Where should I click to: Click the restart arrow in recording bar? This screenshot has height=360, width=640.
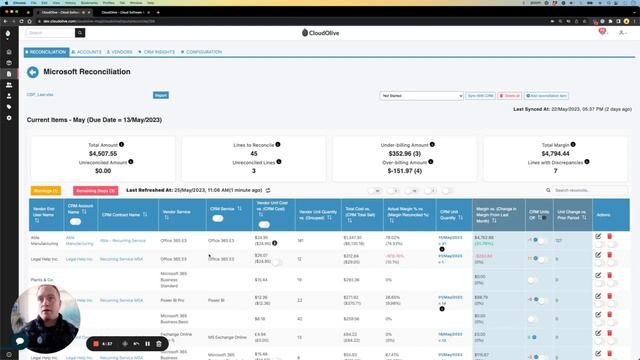[x=136, y=344]
